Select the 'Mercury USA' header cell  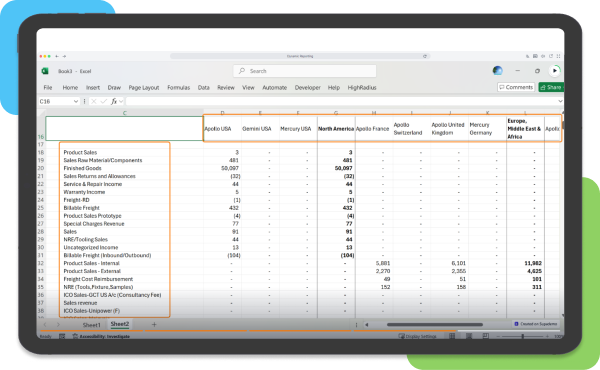coord(298,129)
